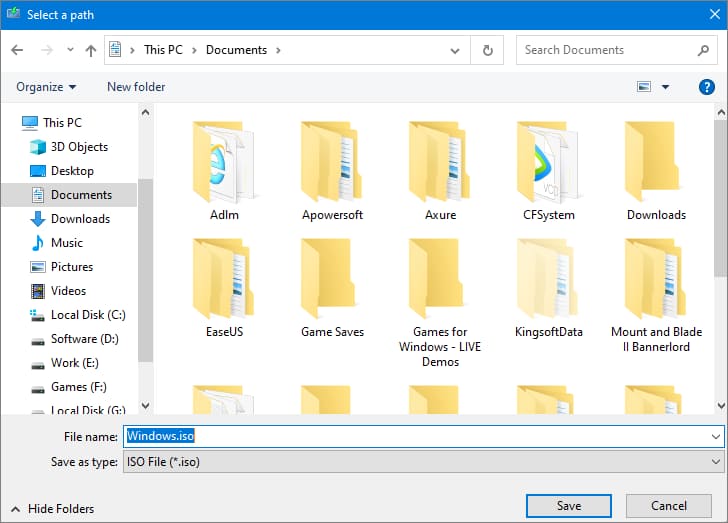Viewport: 728px width, 523px height.
Task: Open the Adlm folder icon
Action: coord(225,165)
